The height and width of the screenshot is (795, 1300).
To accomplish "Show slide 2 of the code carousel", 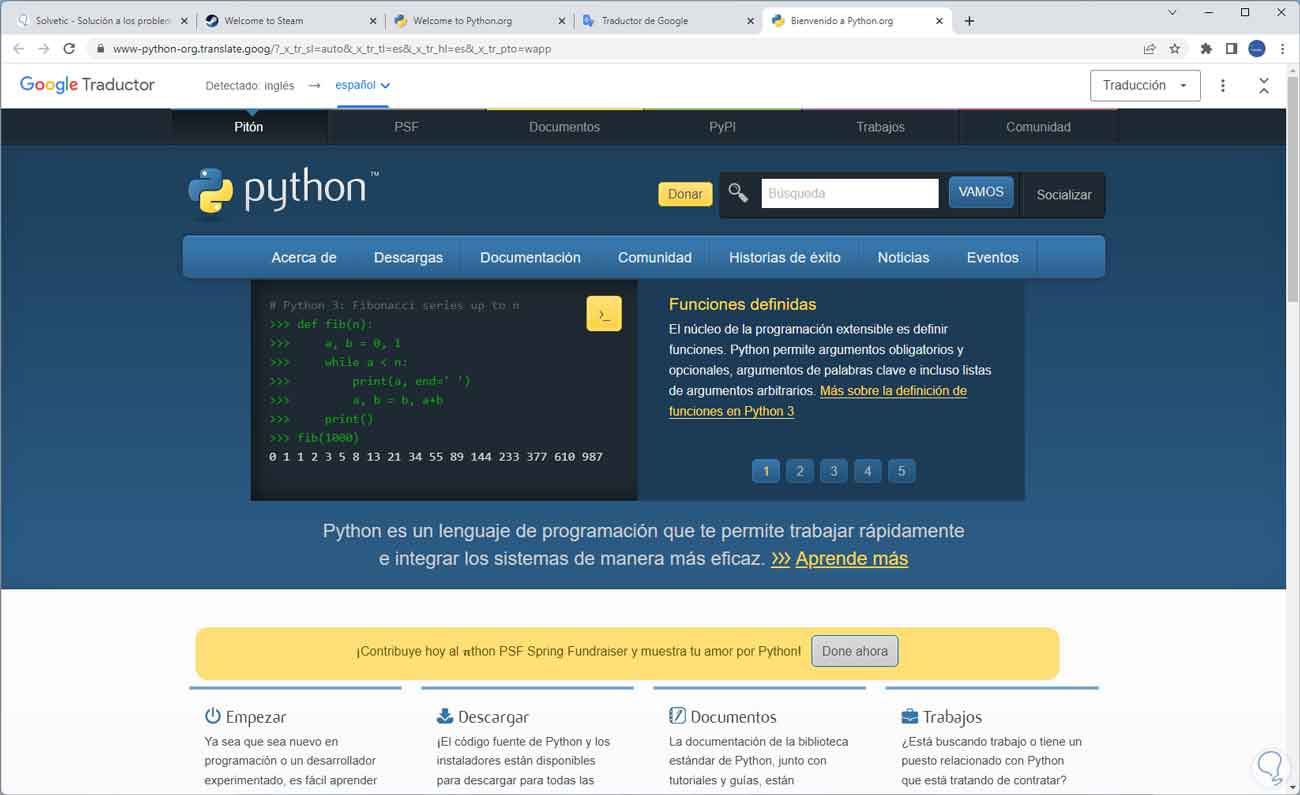I will [800, 471].
